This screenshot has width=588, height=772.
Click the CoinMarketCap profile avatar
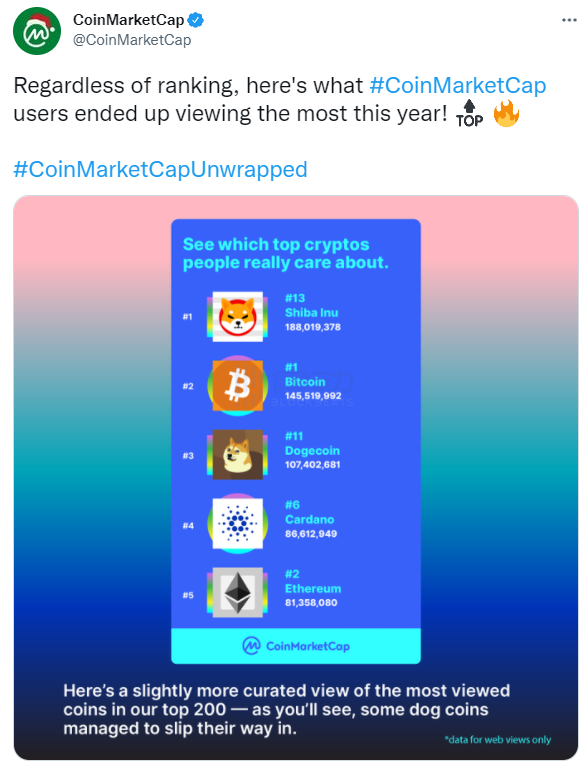[x=37, y=31]
